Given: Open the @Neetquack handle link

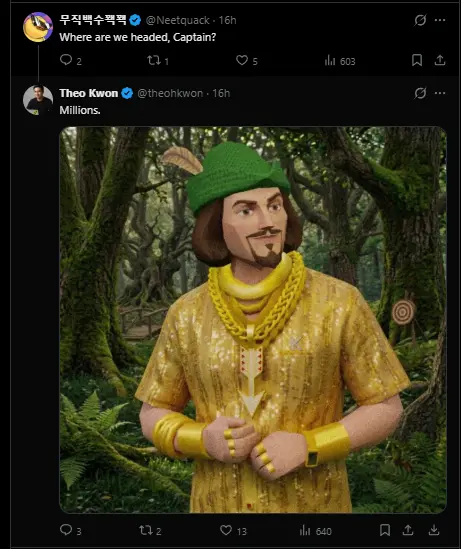Looking at the screenshot, I should click(177, 20).
